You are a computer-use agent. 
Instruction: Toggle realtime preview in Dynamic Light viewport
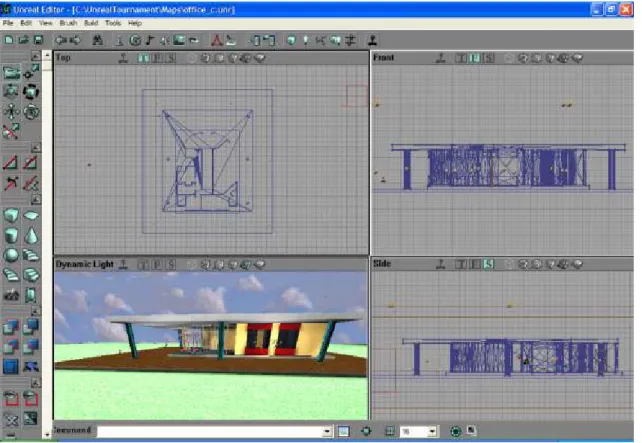[123, 264]
